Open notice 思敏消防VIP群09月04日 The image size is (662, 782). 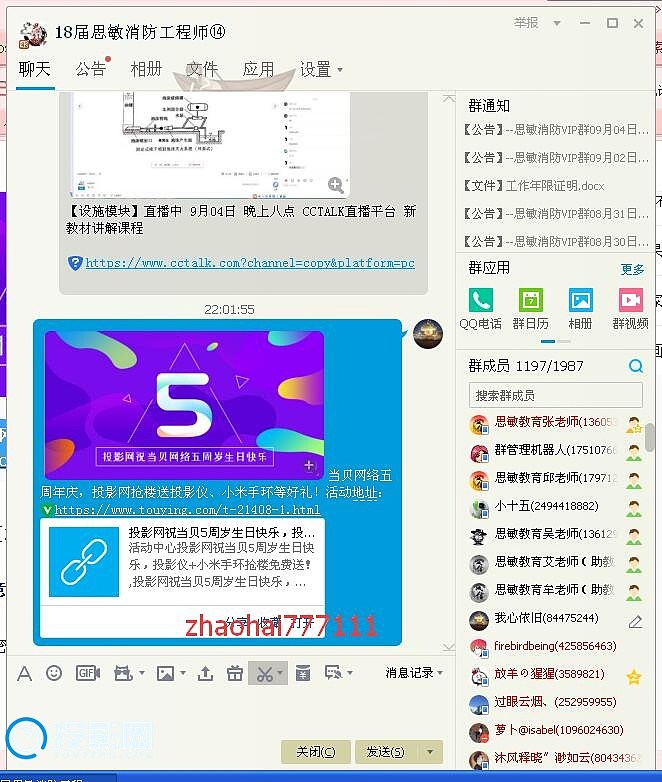(555, 130)
